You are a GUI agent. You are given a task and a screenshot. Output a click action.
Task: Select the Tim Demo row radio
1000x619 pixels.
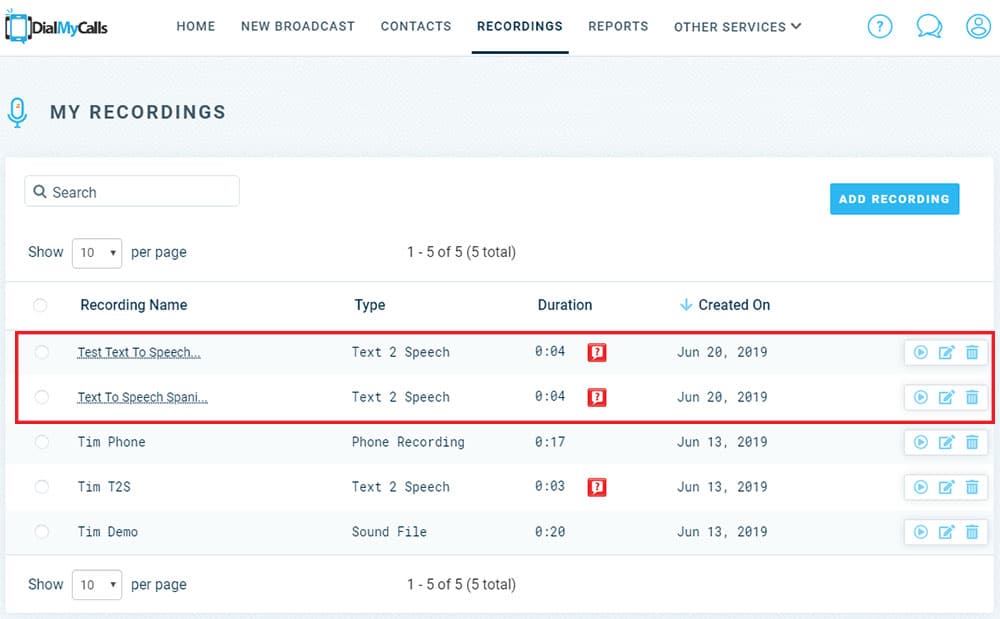coord(41,532)
